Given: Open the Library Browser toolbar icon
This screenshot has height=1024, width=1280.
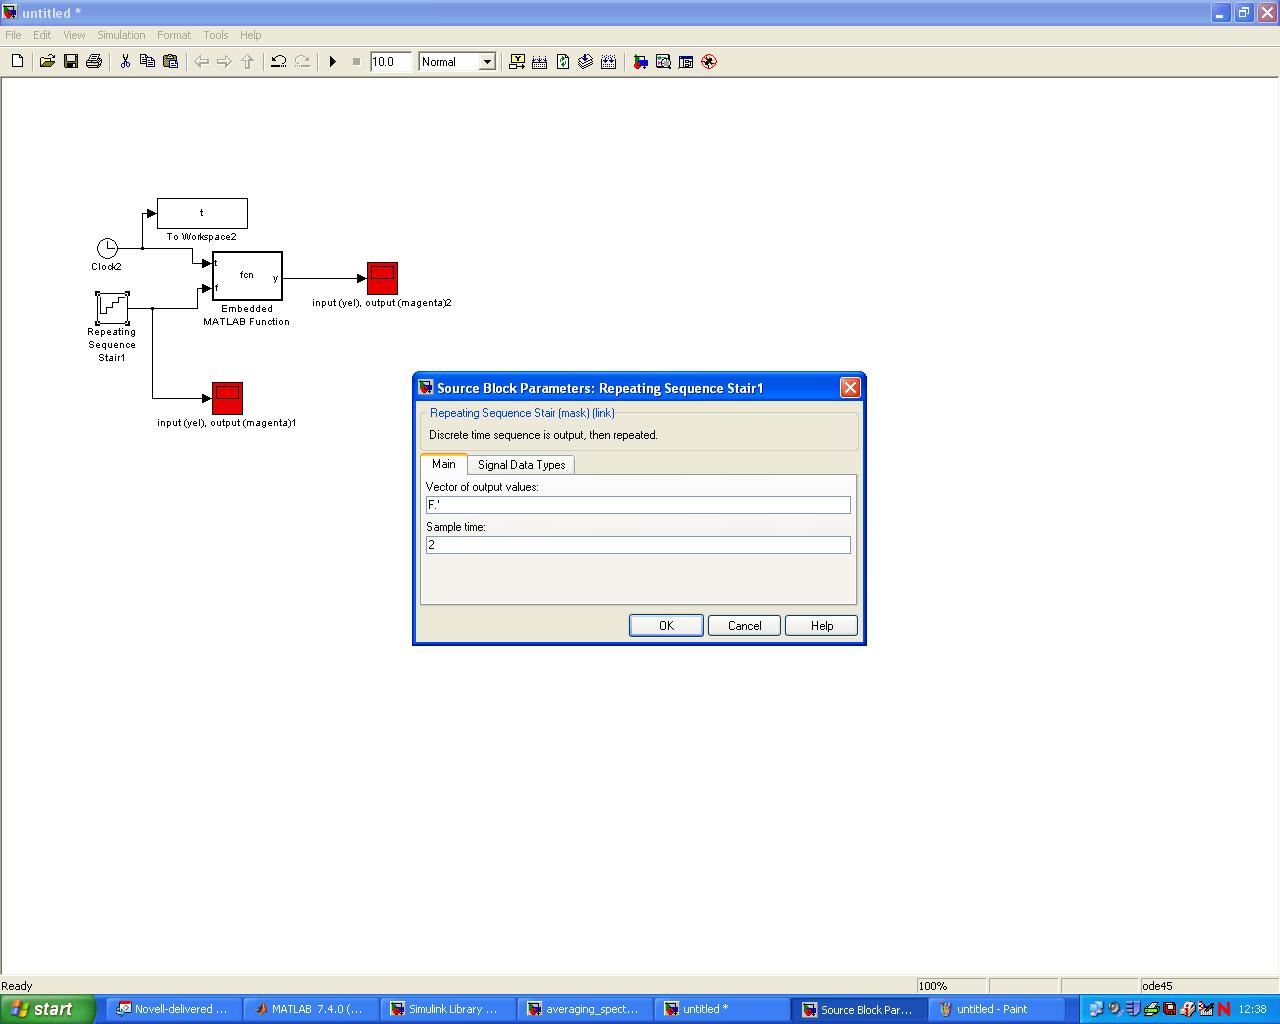Looking at the screenshot, I should point(640,62).
